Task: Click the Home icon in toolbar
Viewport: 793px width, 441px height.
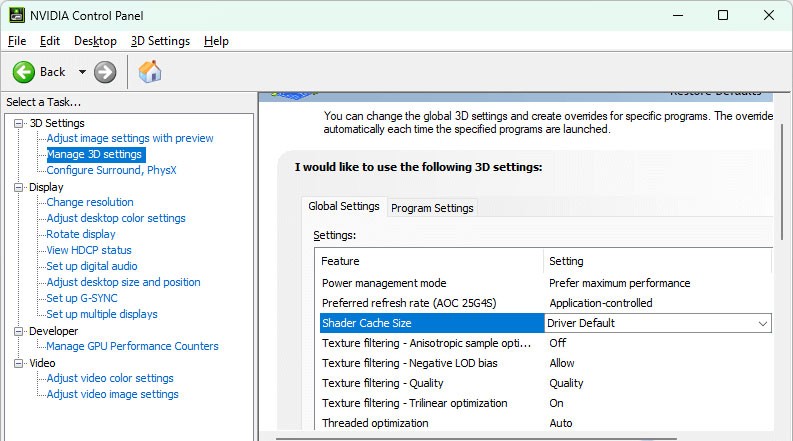Action: click(x=150, y=72)
